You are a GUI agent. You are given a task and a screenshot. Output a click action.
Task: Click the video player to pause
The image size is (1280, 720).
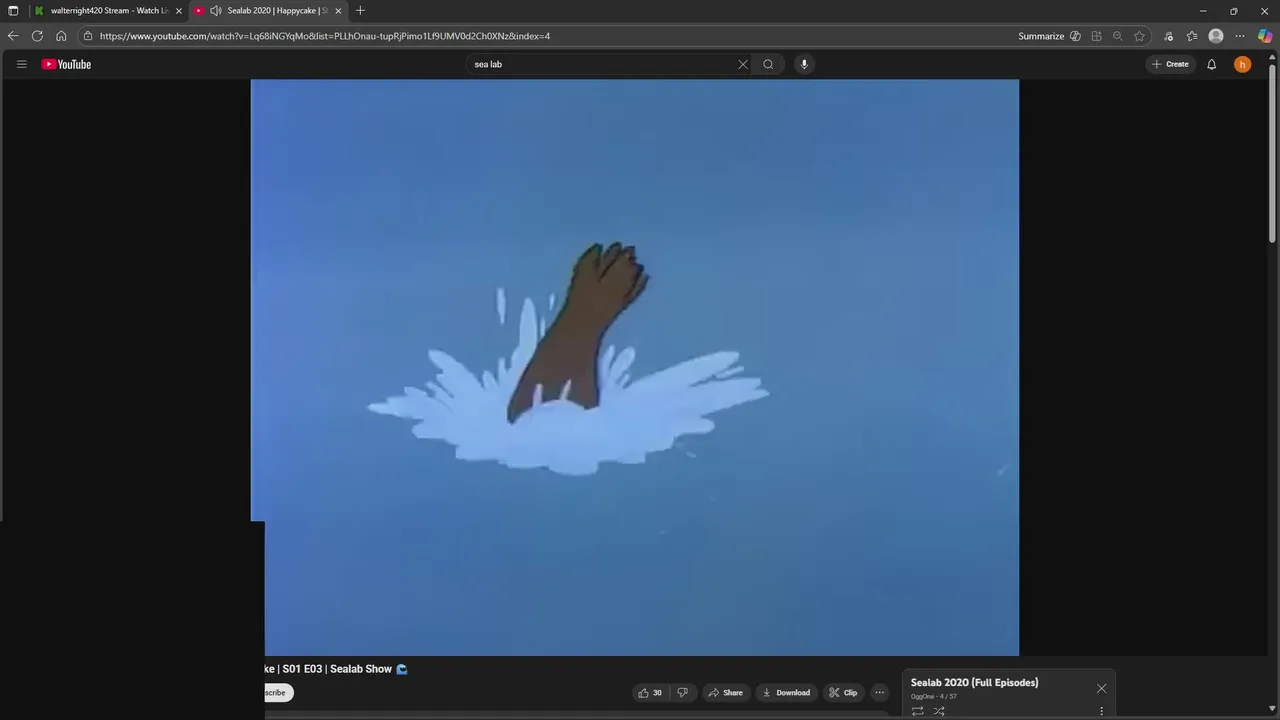pyautogui.click(x=635, y=367)
